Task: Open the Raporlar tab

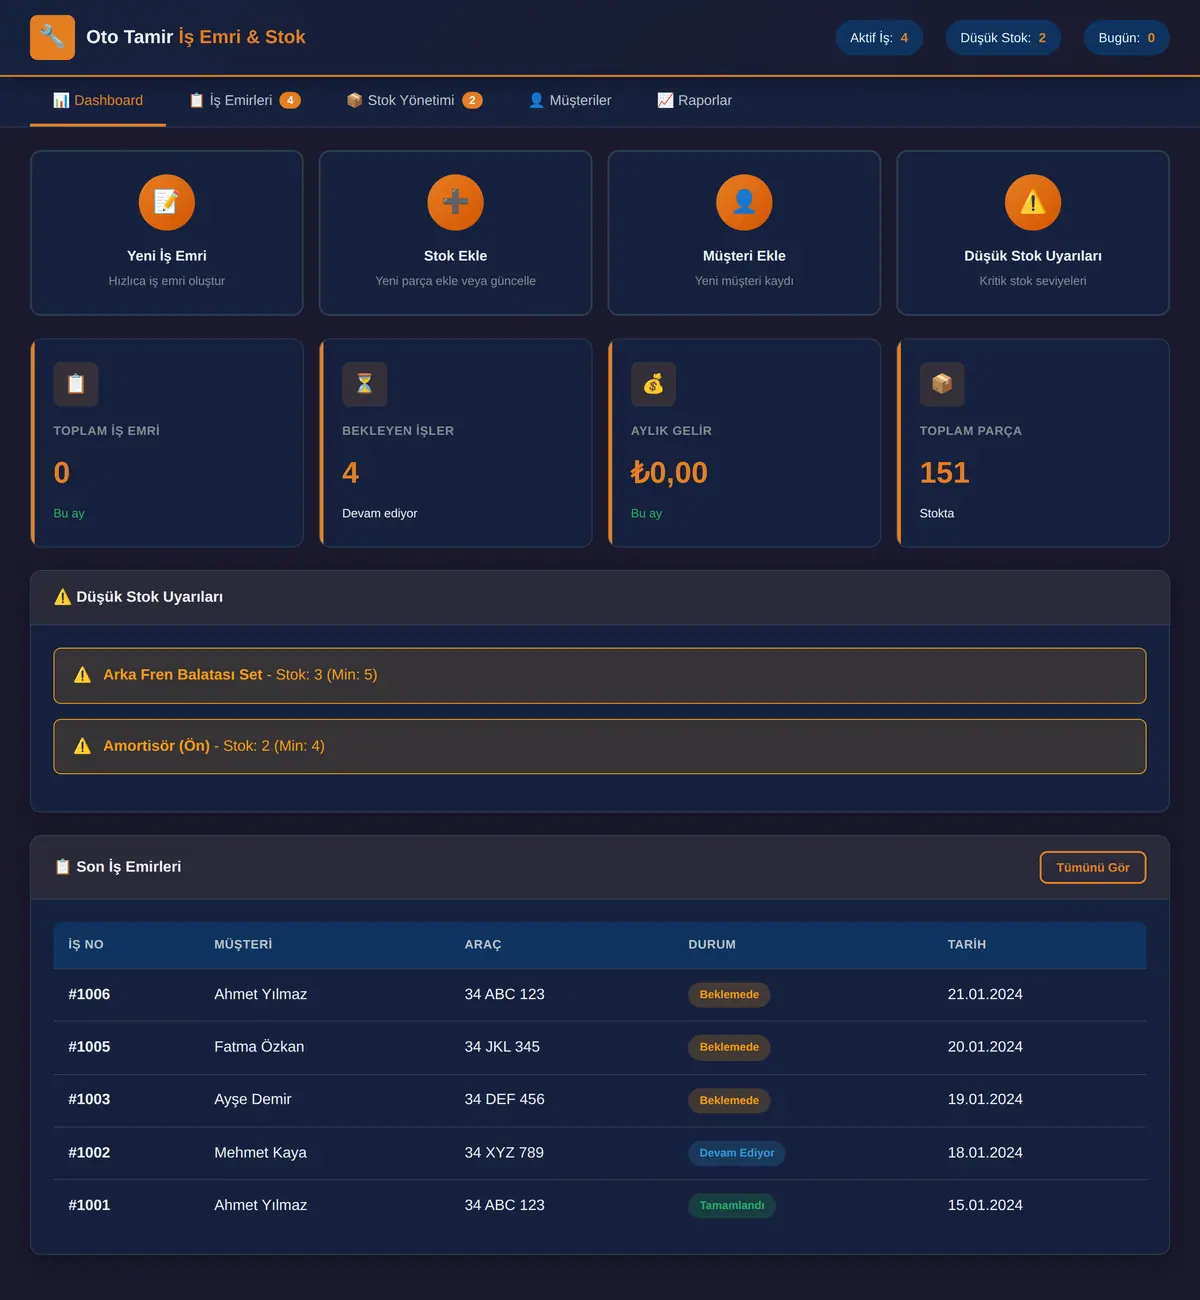Action: click(x=694, y=101)
